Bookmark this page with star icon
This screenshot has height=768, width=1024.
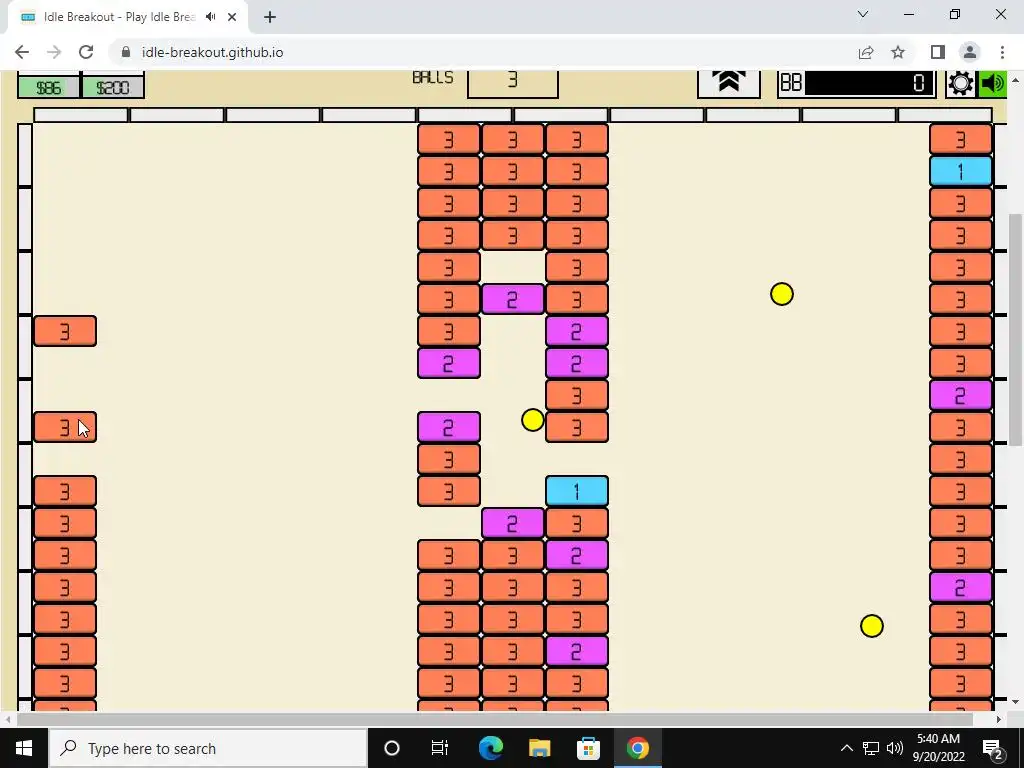pyautogui.click(x=898, y=52)
